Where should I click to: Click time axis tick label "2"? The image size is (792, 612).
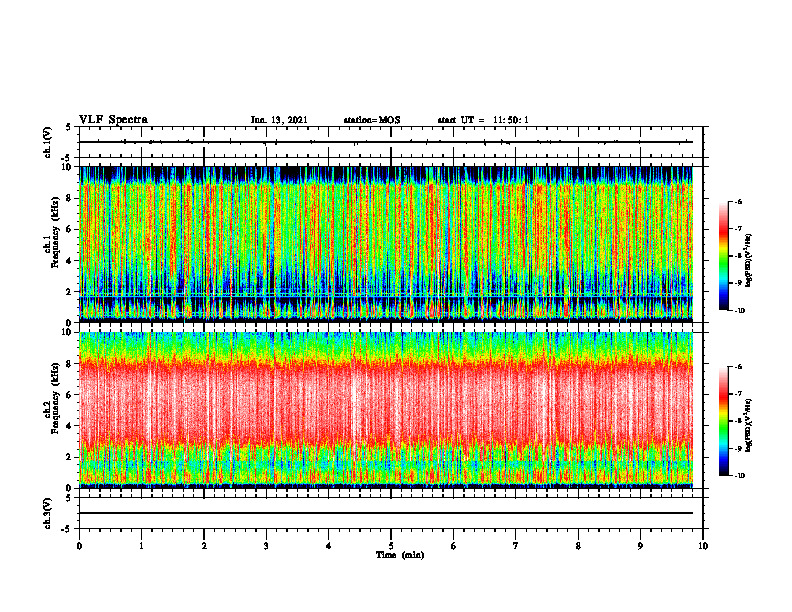pyautogui.click(x=204, y=546)
